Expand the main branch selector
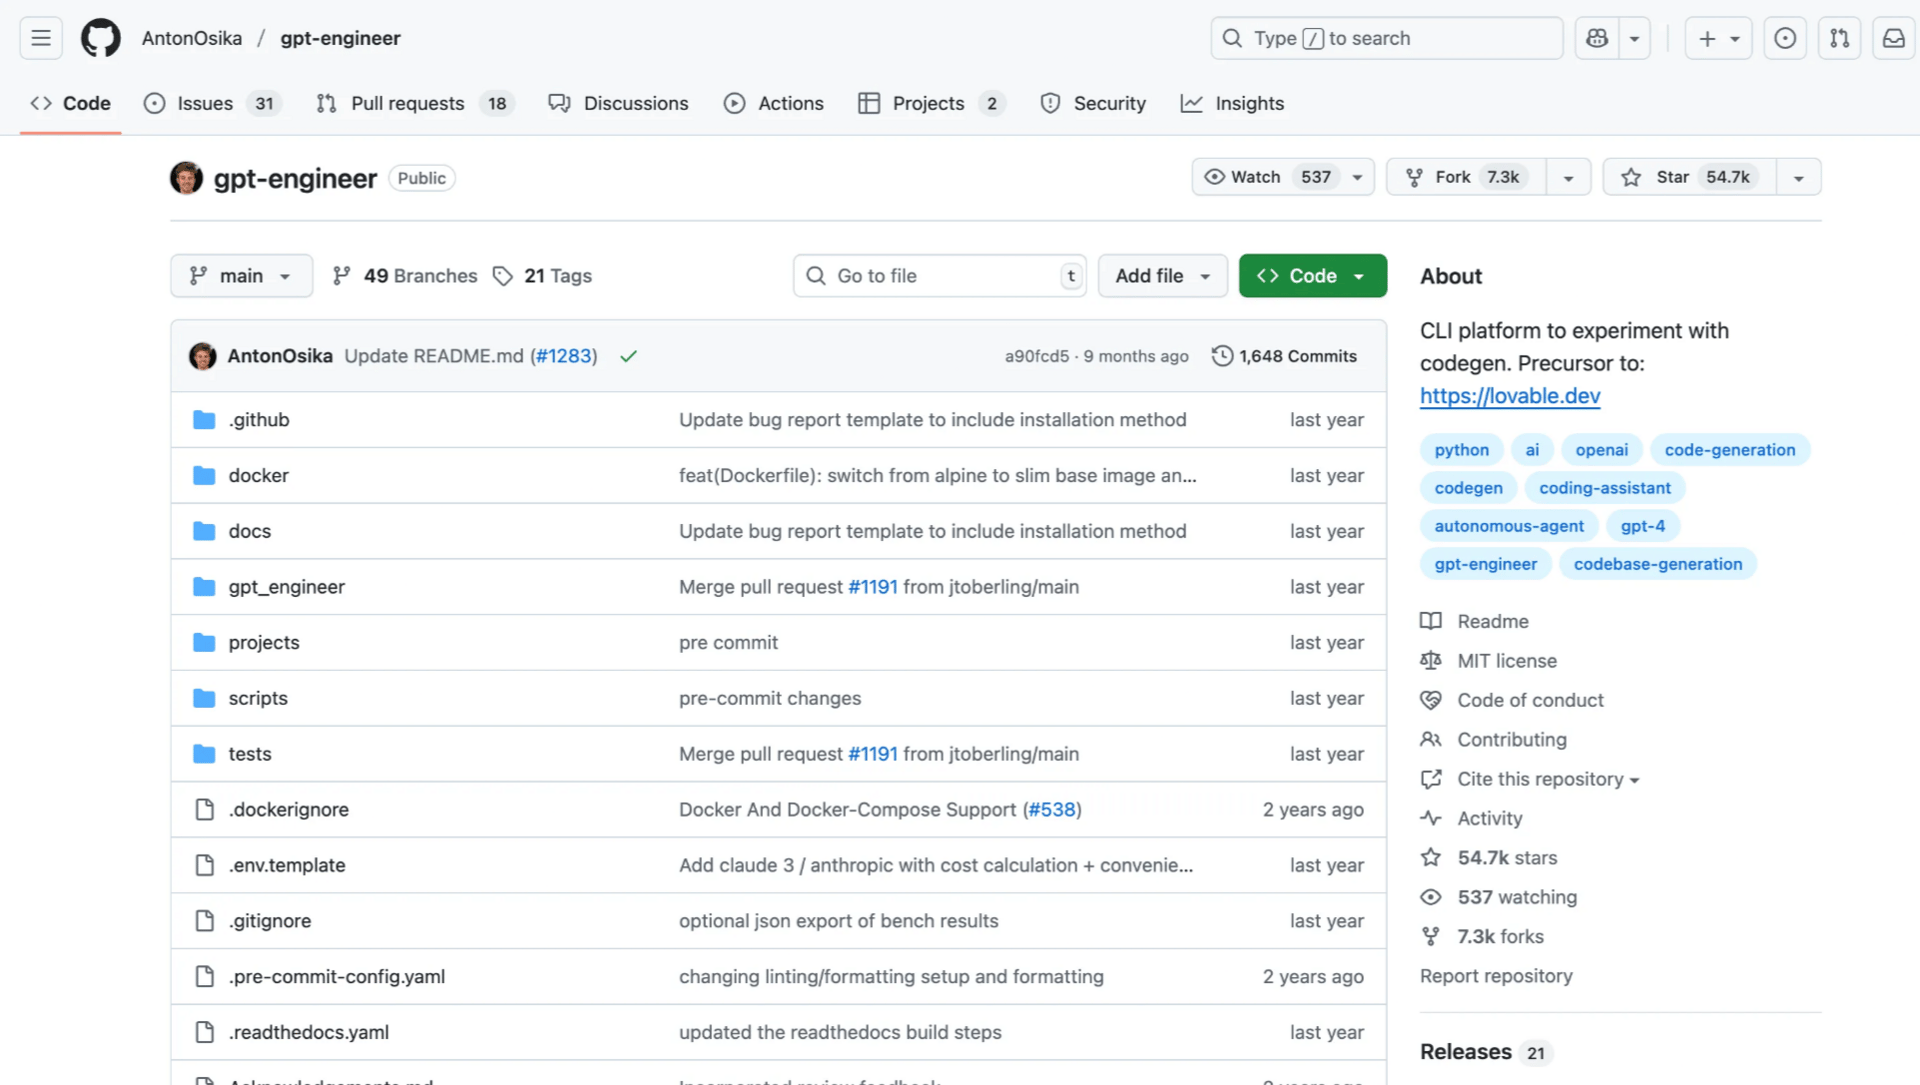The width and height of the screenshot is (1920, 1085). coord(241,276)
